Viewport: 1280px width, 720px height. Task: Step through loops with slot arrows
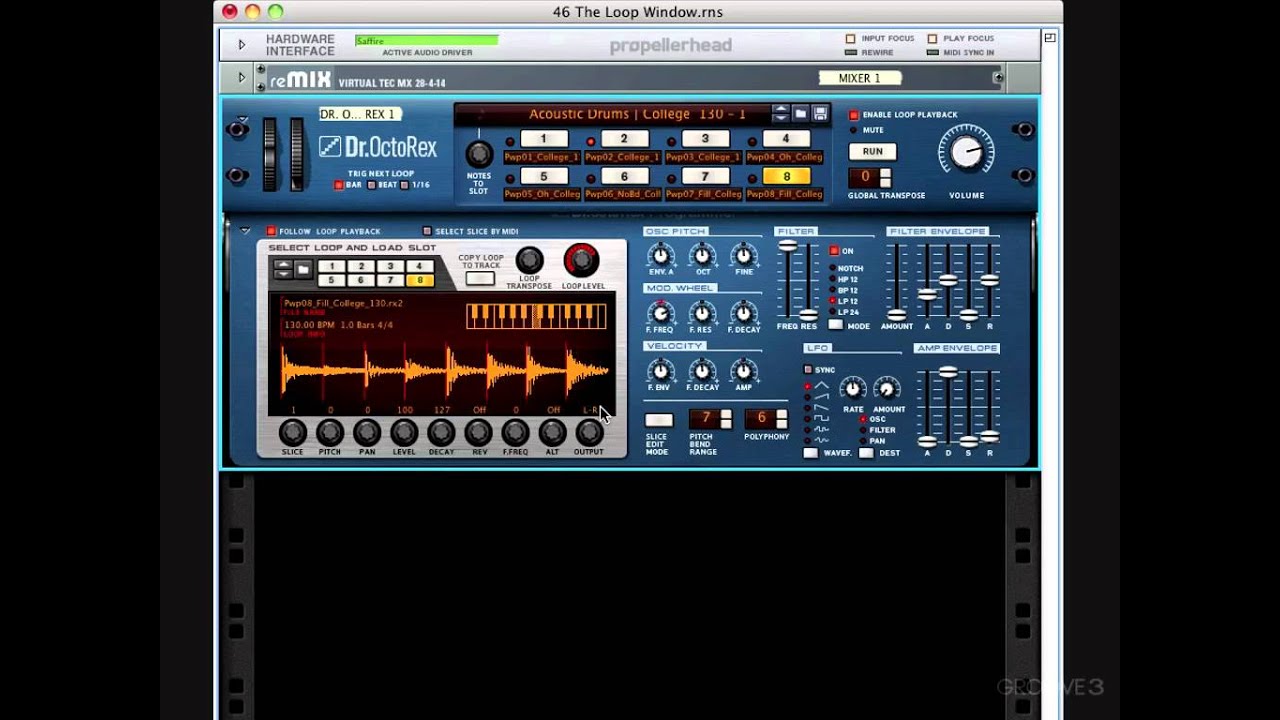[x=284, y=269]
